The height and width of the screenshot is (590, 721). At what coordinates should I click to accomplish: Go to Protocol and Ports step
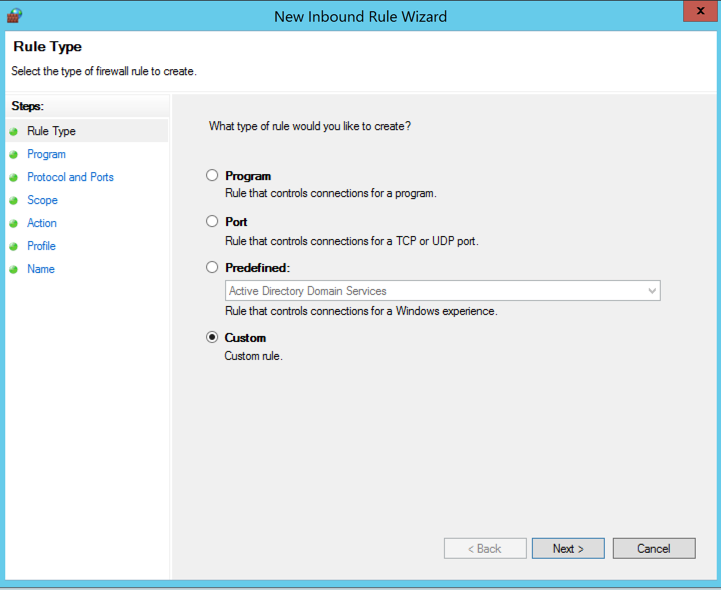[x=70, y=177]
